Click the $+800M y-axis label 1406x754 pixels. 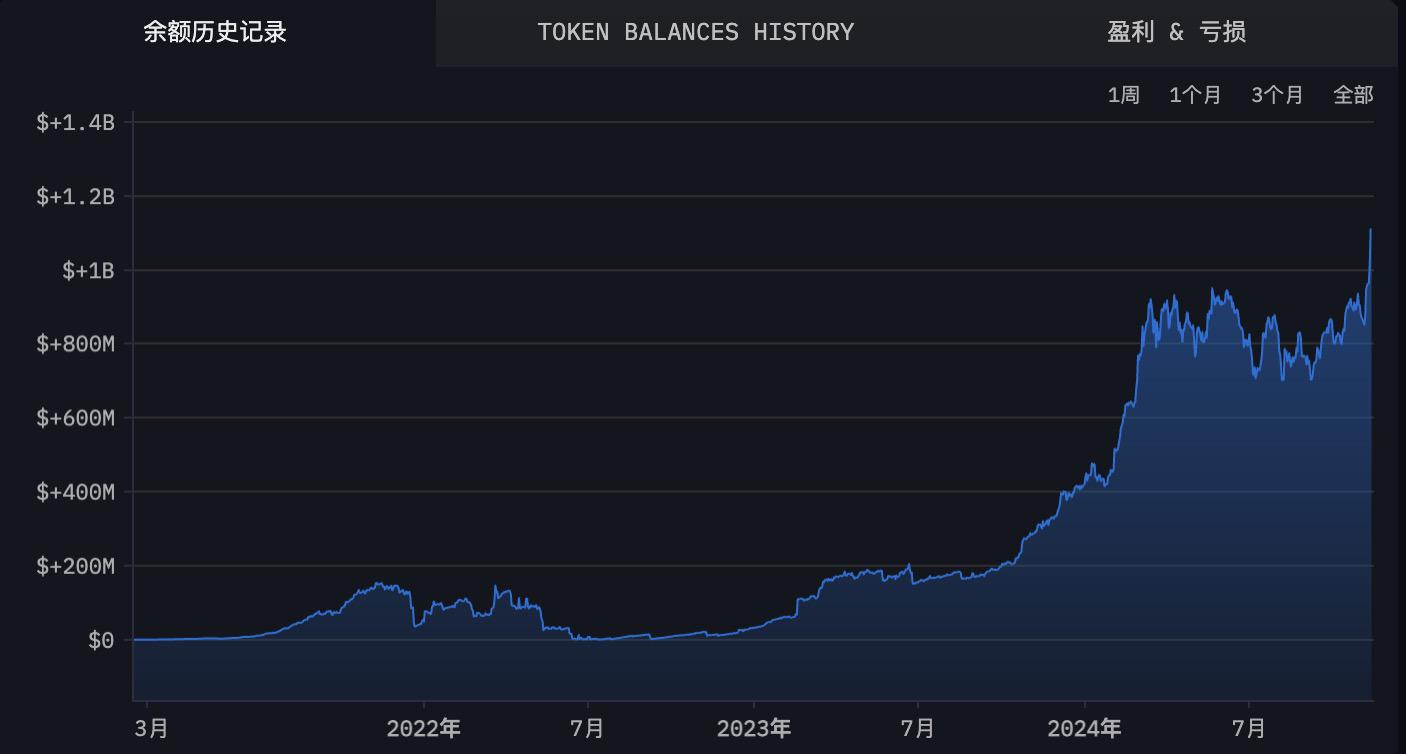(x=76, y=345)
